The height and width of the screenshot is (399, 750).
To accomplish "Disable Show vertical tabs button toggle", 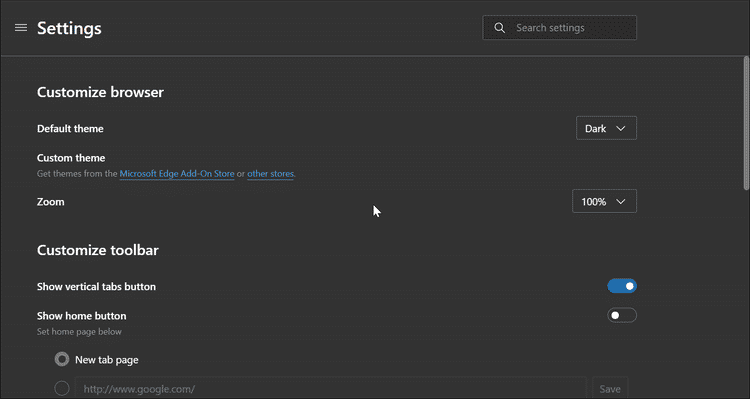I will click(622, 286).
